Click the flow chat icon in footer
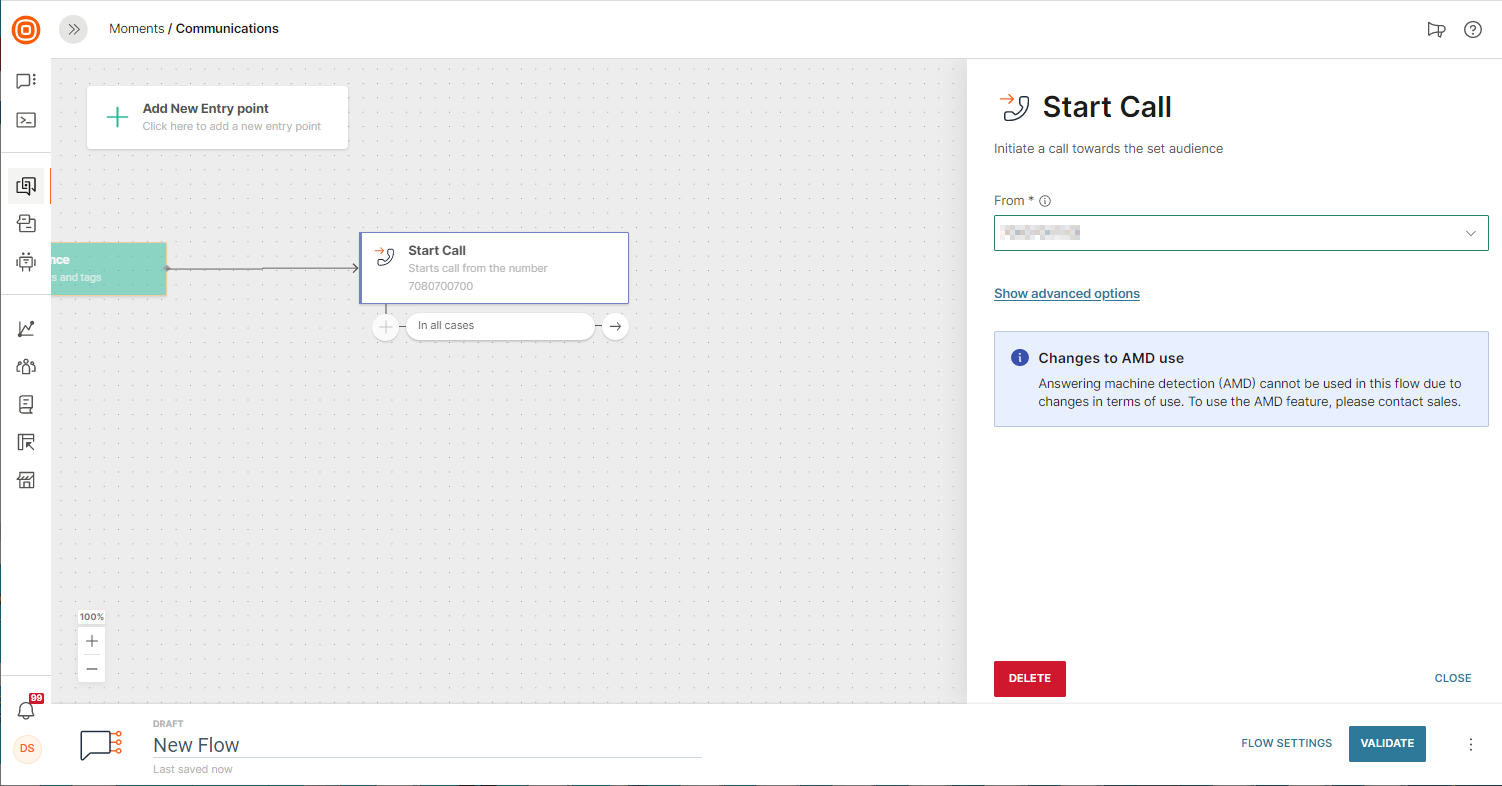Viewport: 1502px width, 786px height. point(101,745)
